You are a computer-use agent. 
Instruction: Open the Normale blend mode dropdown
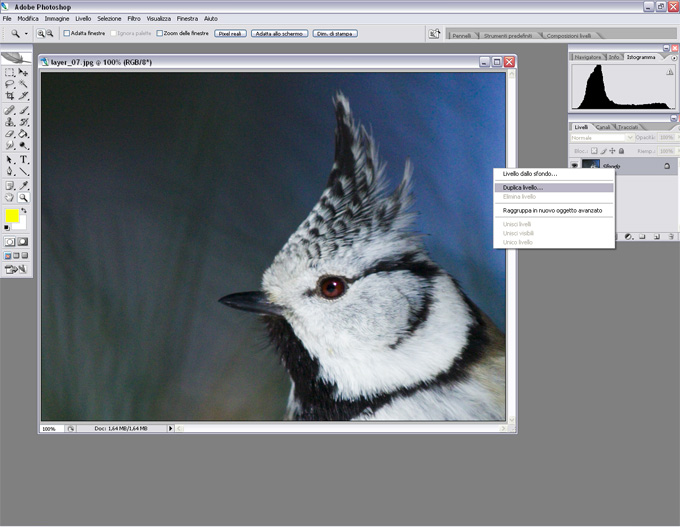point(599,138)
